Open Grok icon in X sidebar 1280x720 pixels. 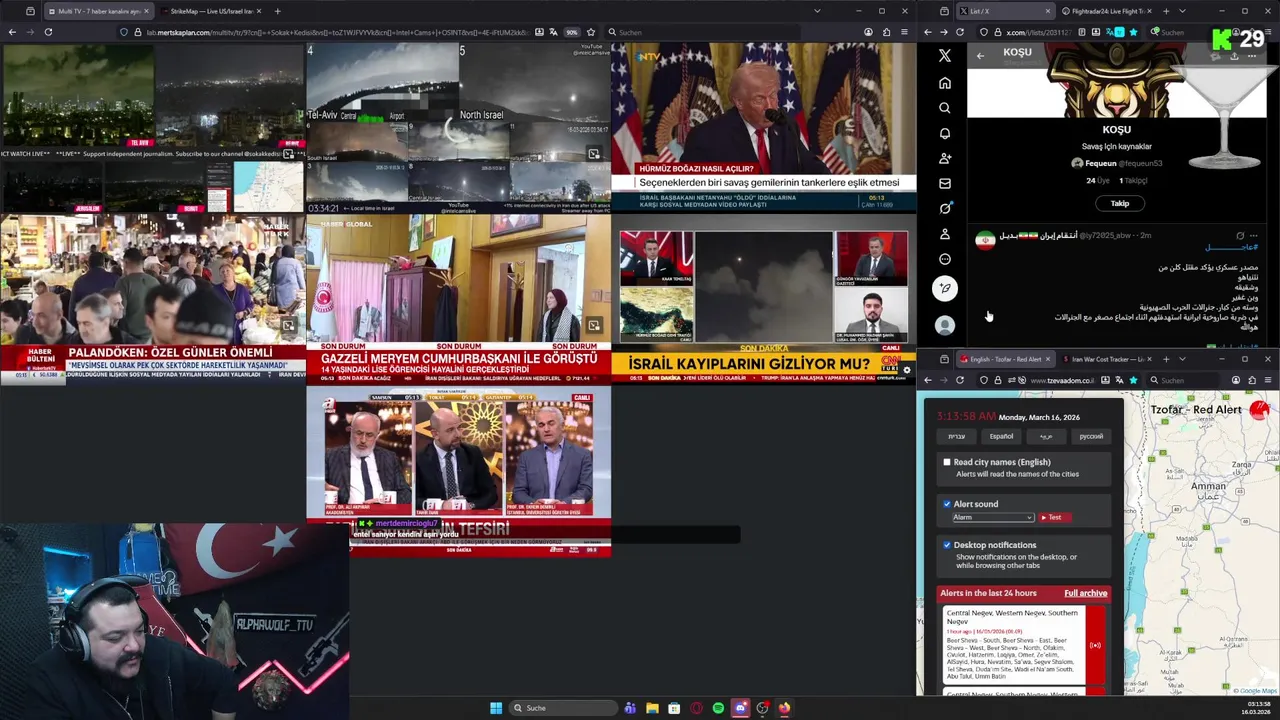[945, 208]
